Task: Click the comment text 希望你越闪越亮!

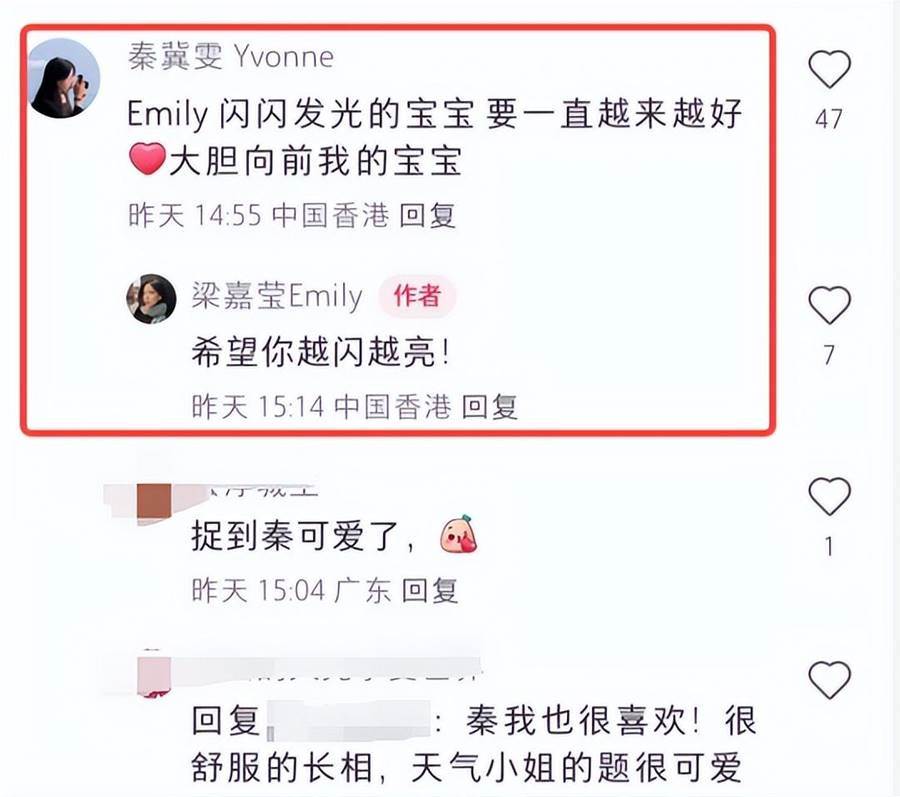Action: [x=320, y=352]
